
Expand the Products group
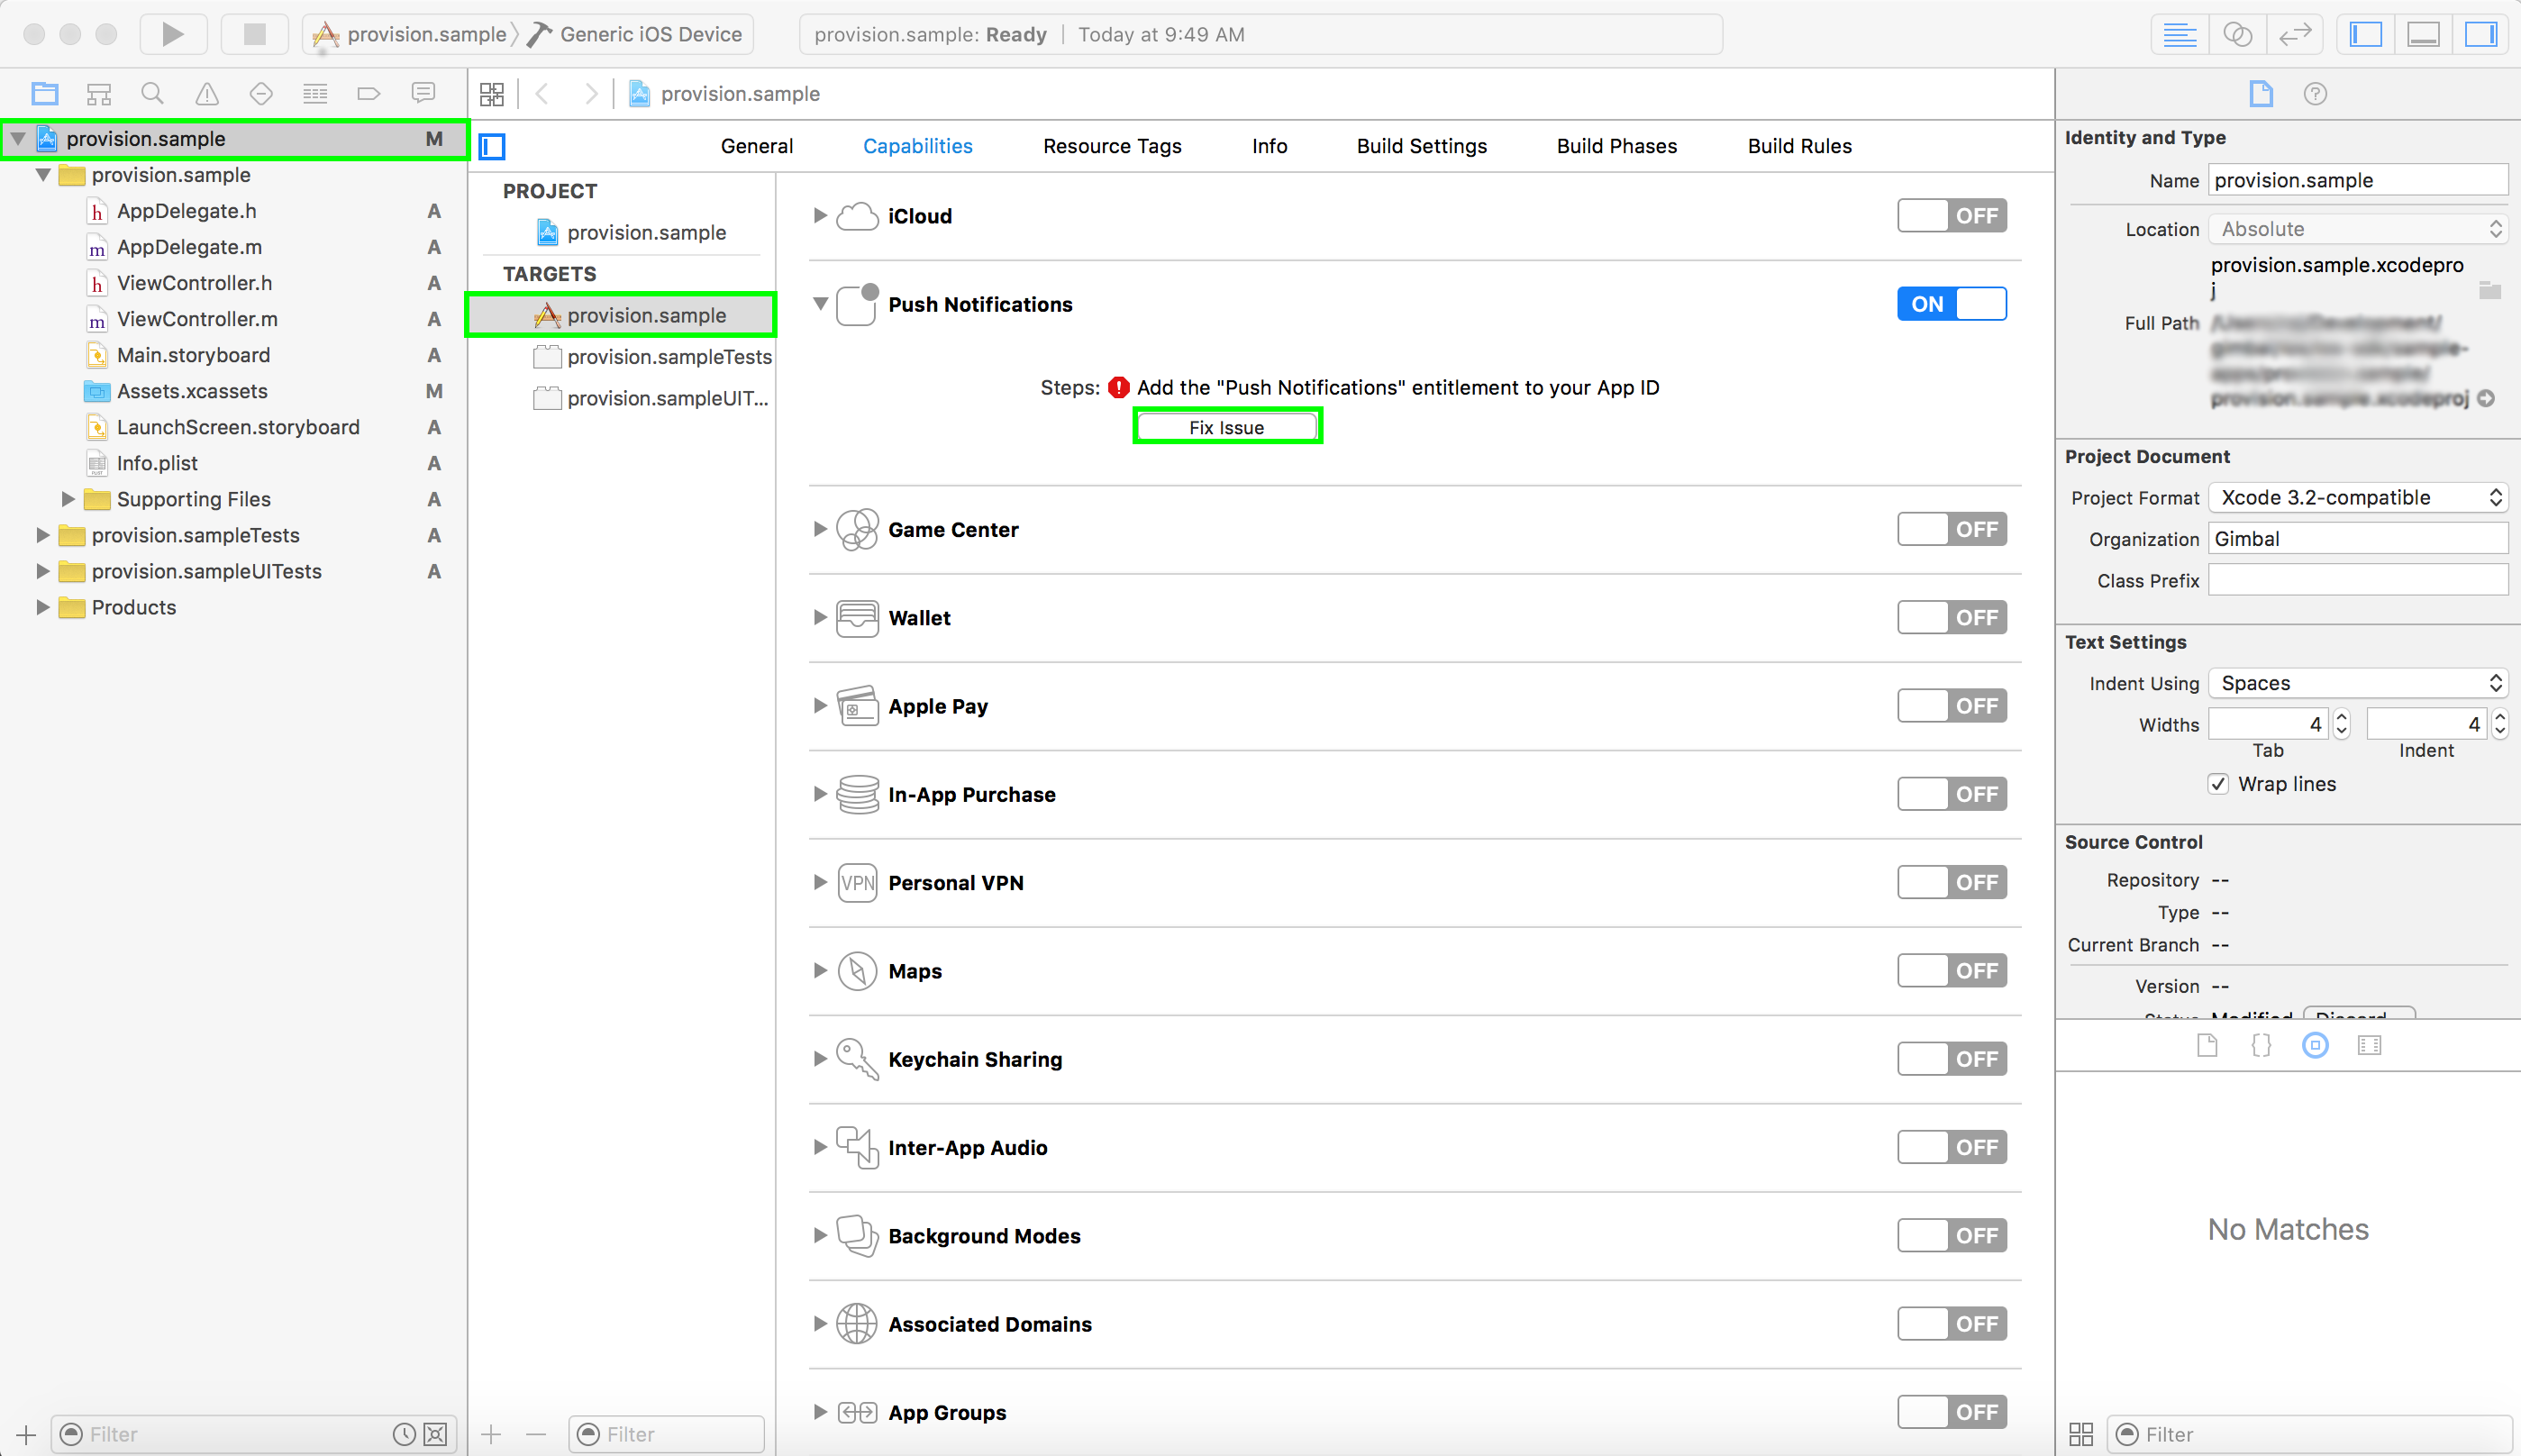tap(42, 607)
